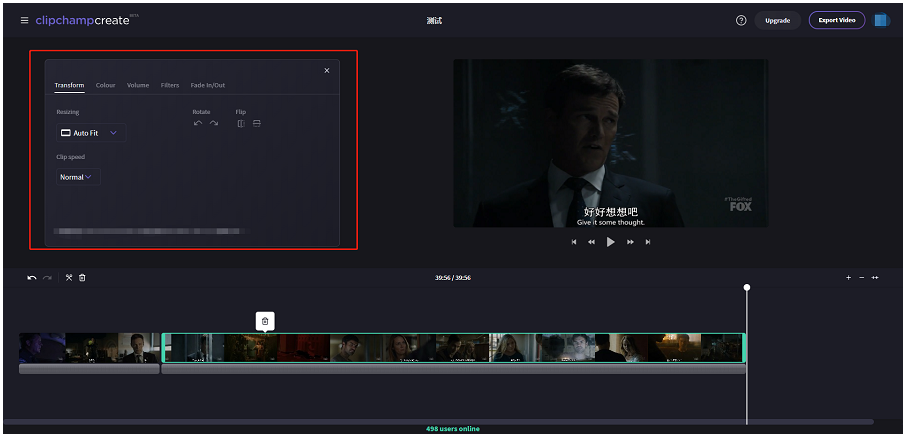Select the first short timeline clip

click(89, 348)
